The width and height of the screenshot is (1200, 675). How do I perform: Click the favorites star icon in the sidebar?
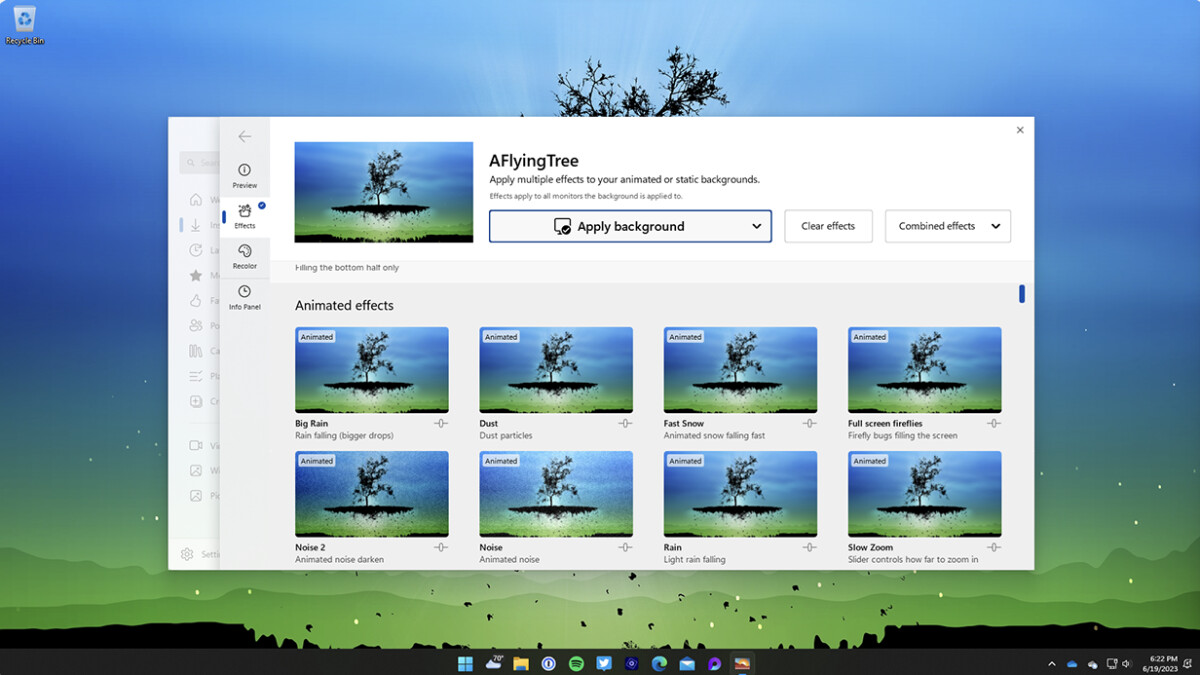click(197, 275)
